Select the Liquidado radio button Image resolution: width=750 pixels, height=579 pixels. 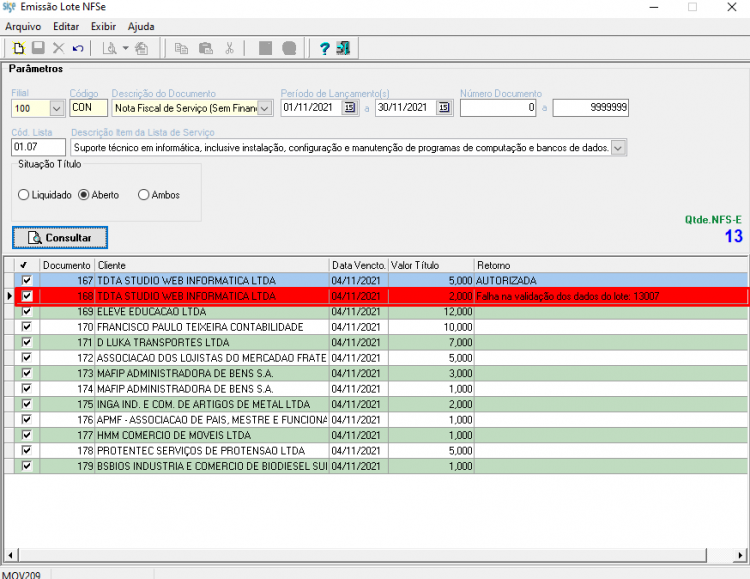(23, 195)
